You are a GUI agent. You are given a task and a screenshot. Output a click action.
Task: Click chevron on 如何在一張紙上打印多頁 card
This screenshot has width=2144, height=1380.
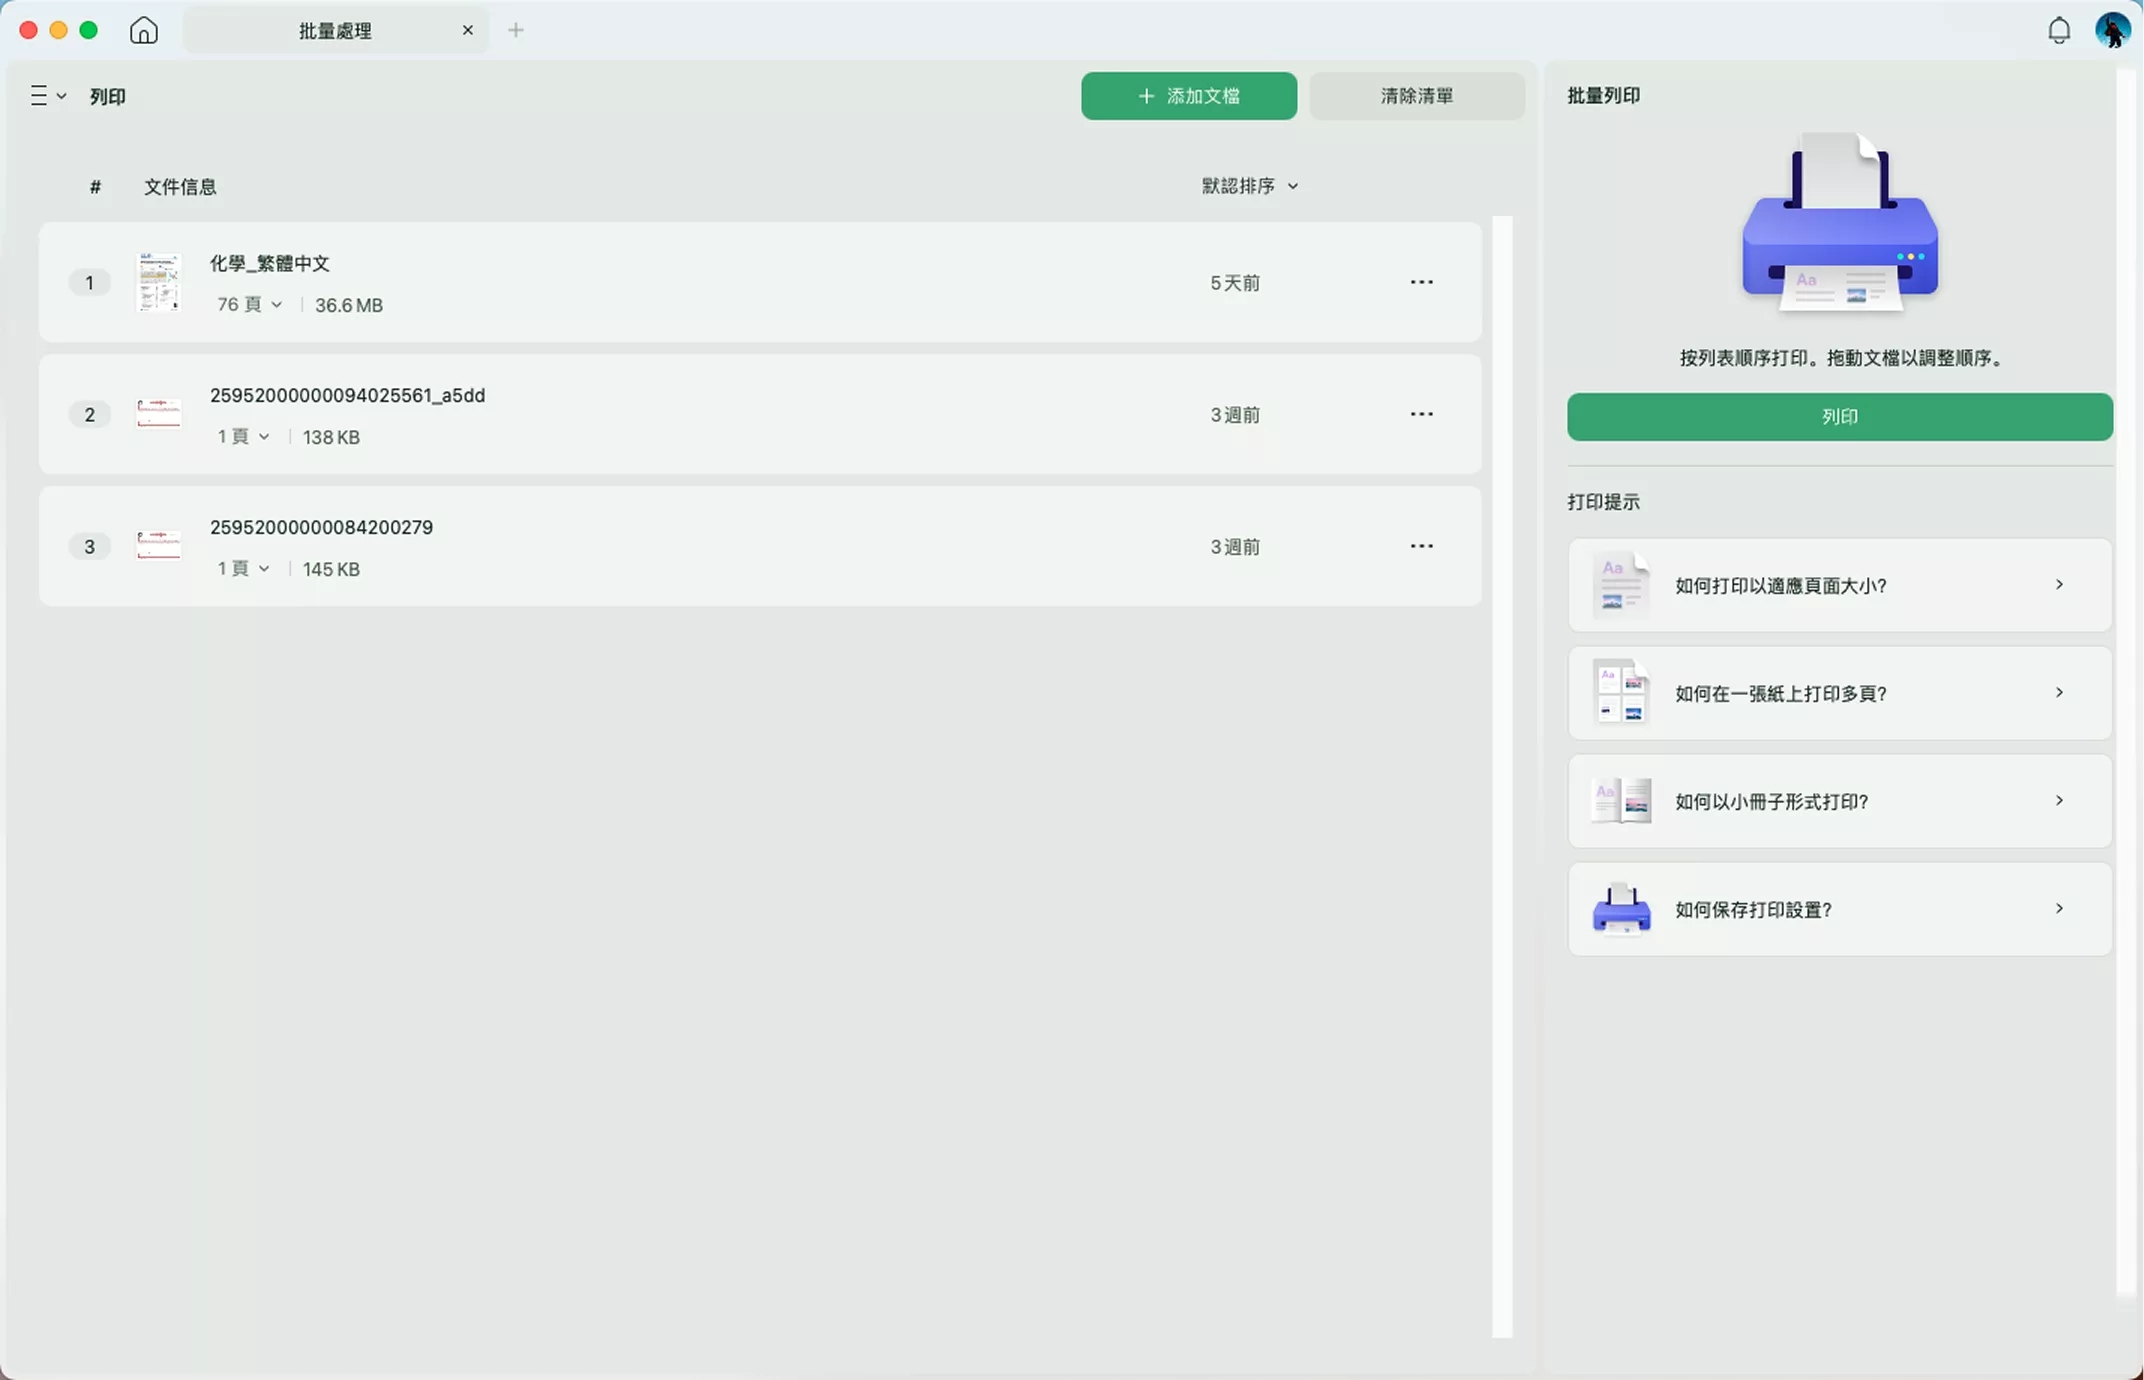pos(2059,692)
